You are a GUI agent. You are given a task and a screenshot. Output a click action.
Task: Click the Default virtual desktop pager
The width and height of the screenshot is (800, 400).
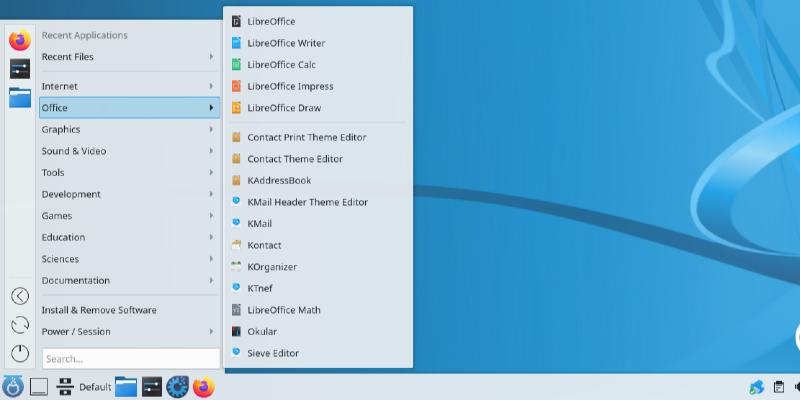(x=84, y=387)
